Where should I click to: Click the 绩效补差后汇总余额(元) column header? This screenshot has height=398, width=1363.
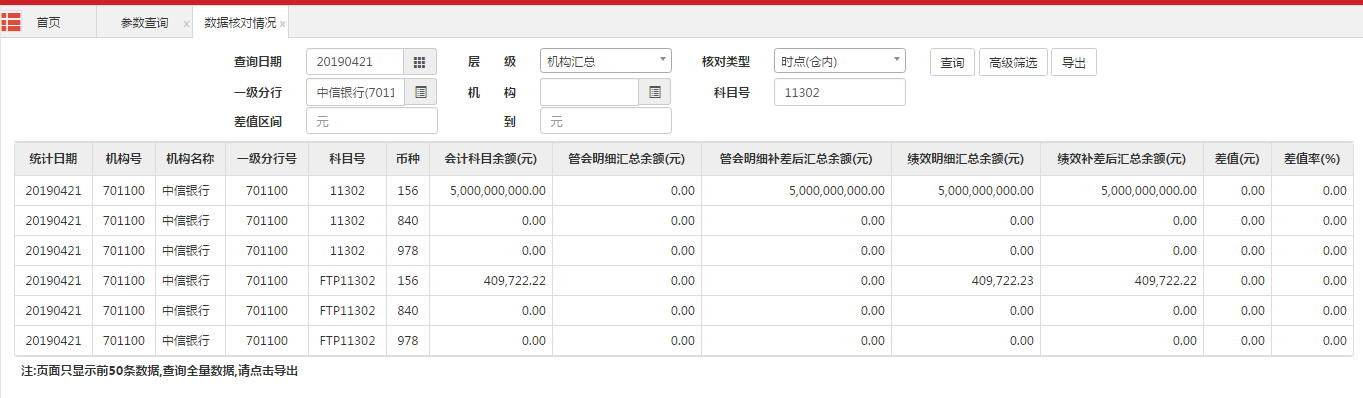pos(1122,159)
